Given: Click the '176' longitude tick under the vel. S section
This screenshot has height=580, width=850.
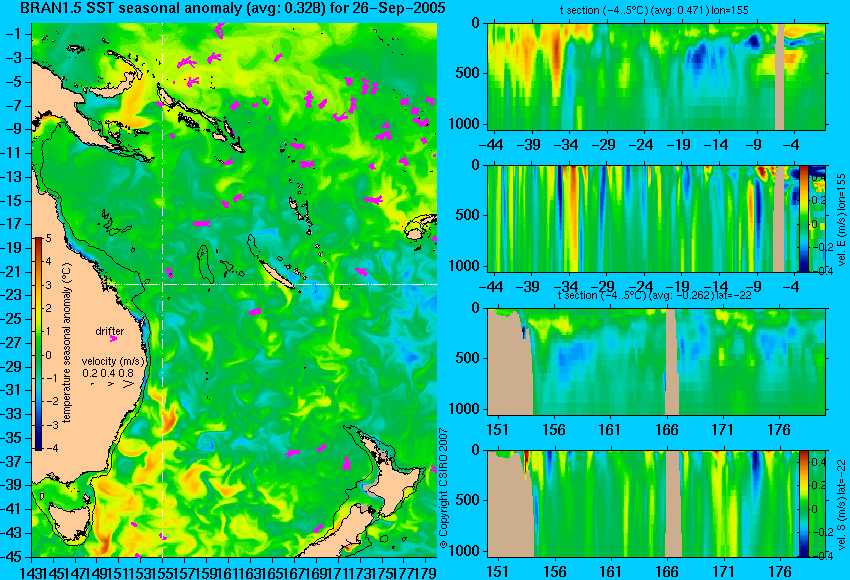Looking at the screenshot, I should (780, 571).
